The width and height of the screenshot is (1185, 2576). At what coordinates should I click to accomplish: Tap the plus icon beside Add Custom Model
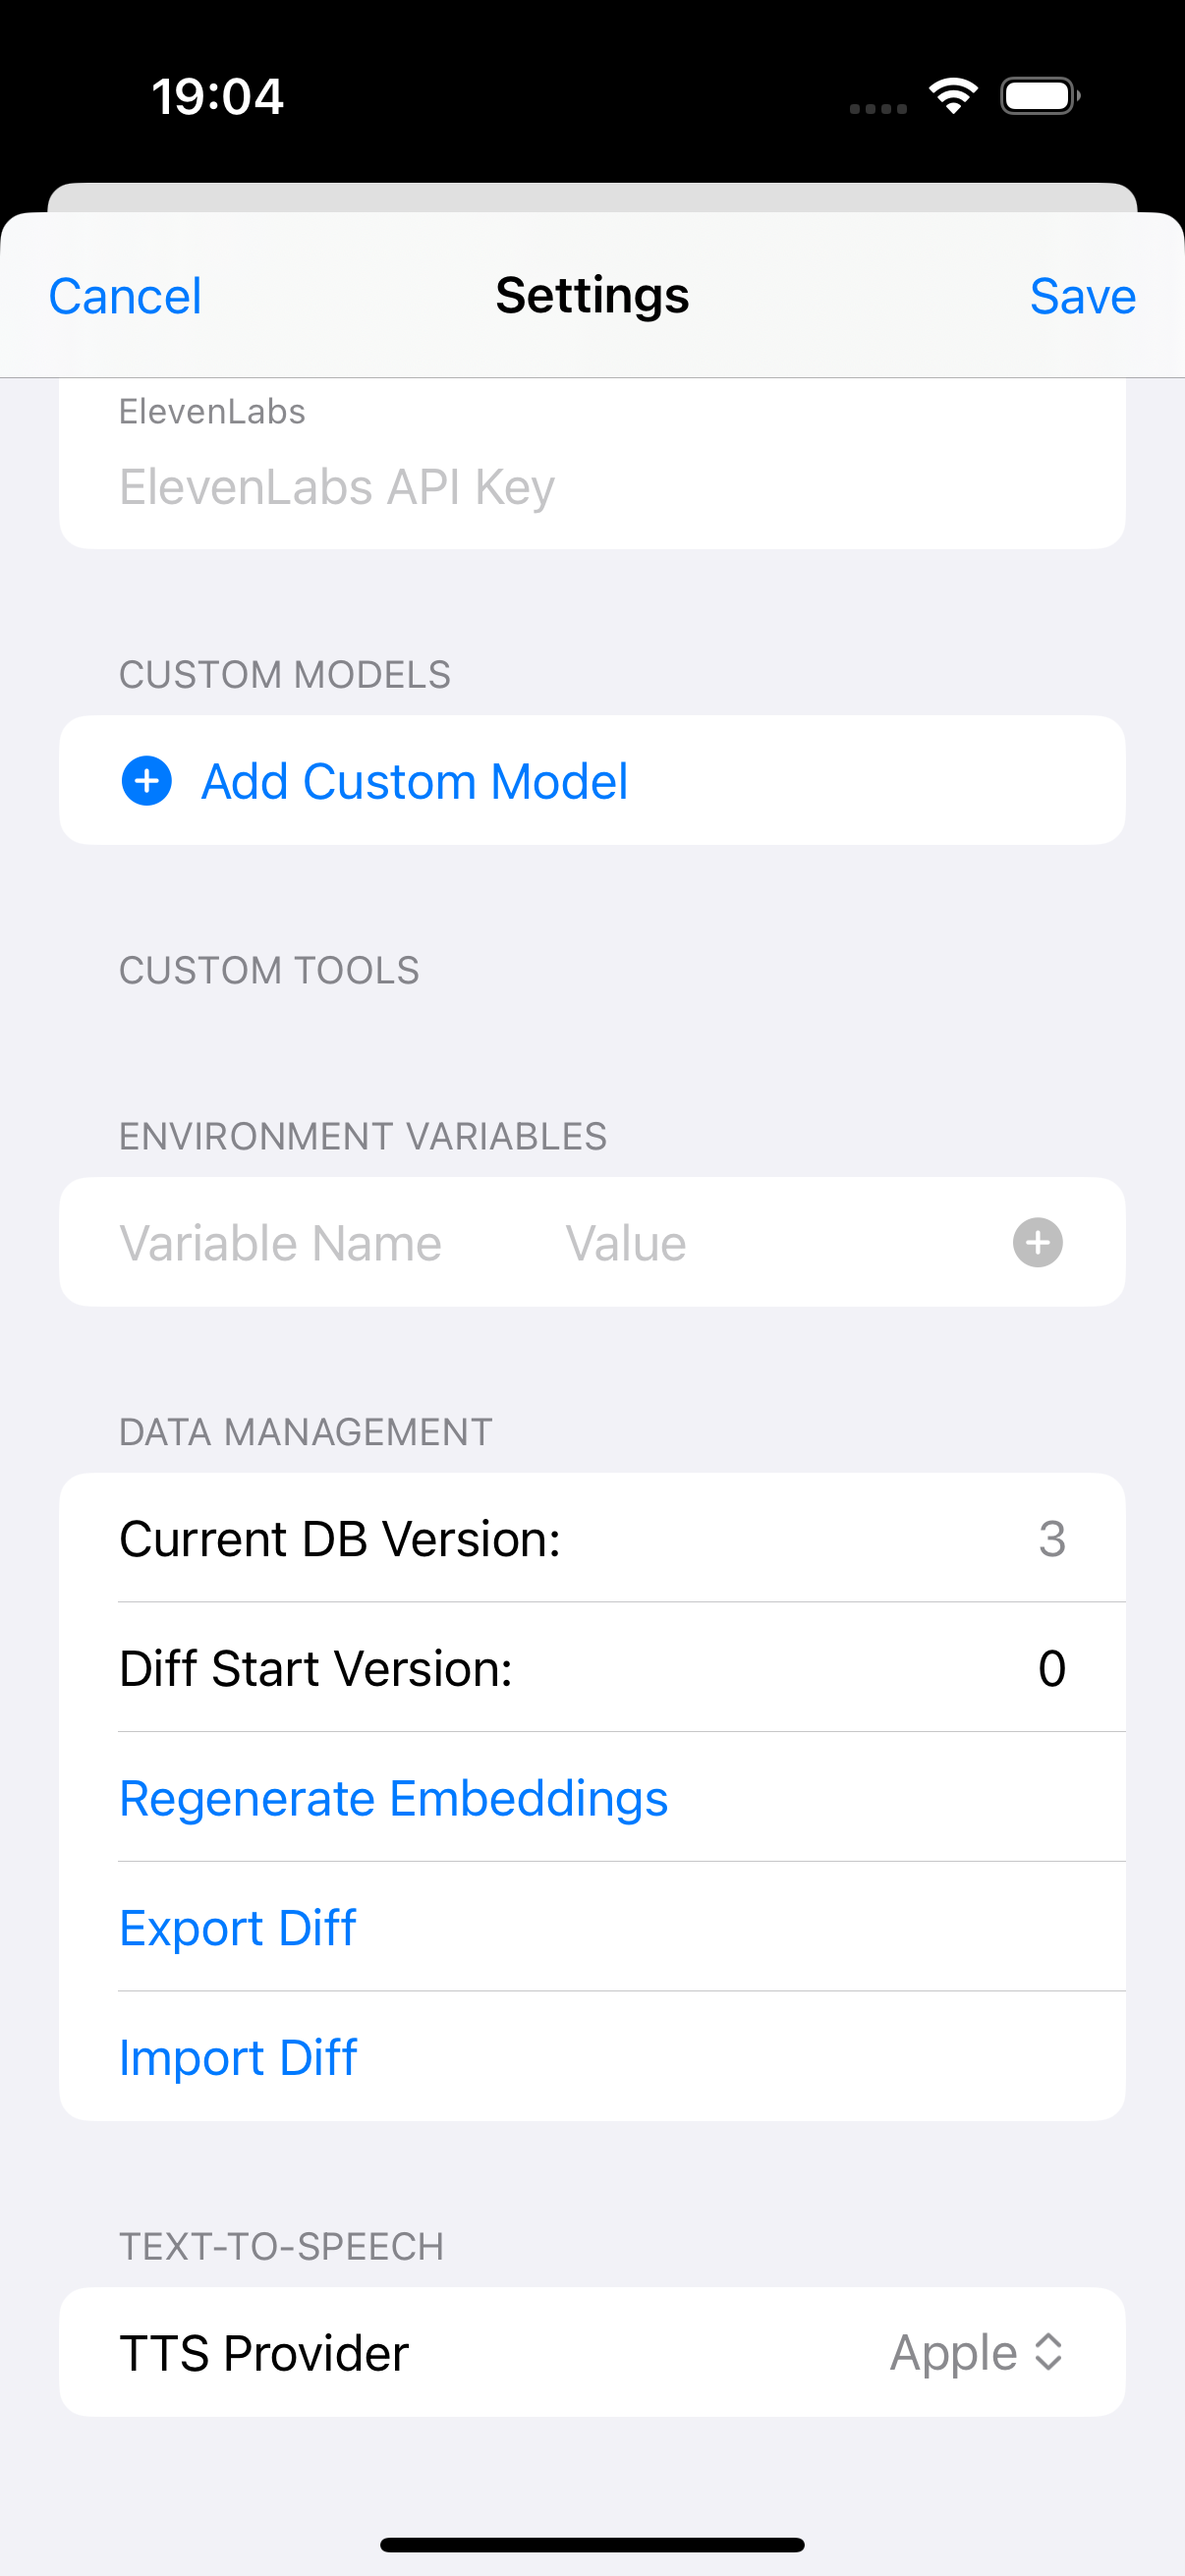click(x=146, y=781)
